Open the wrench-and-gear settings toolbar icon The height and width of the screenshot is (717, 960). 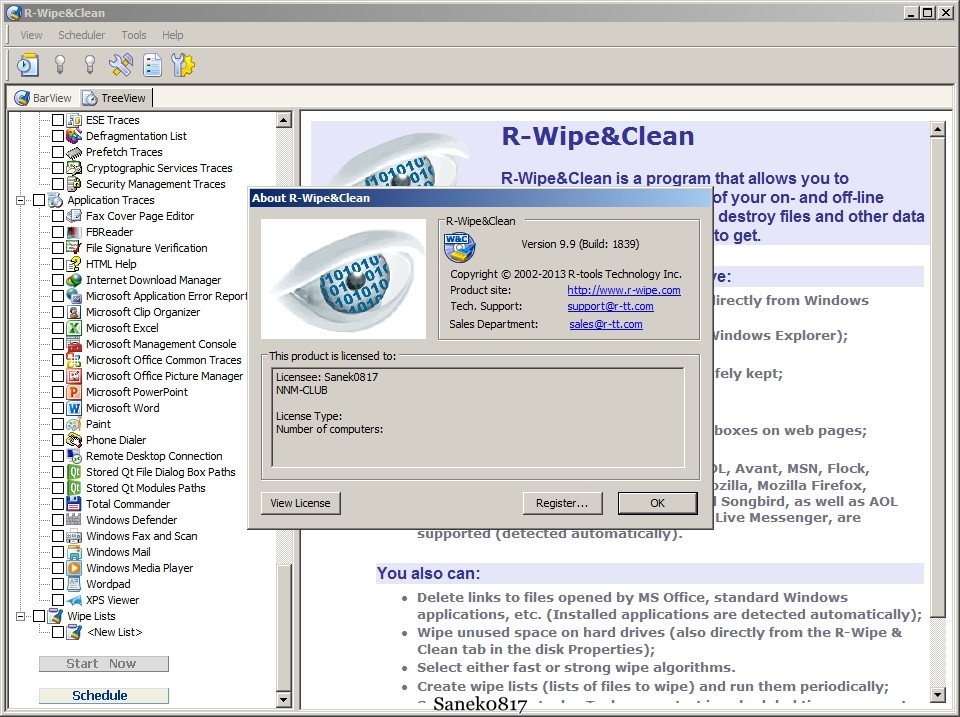tap(183, 65)
